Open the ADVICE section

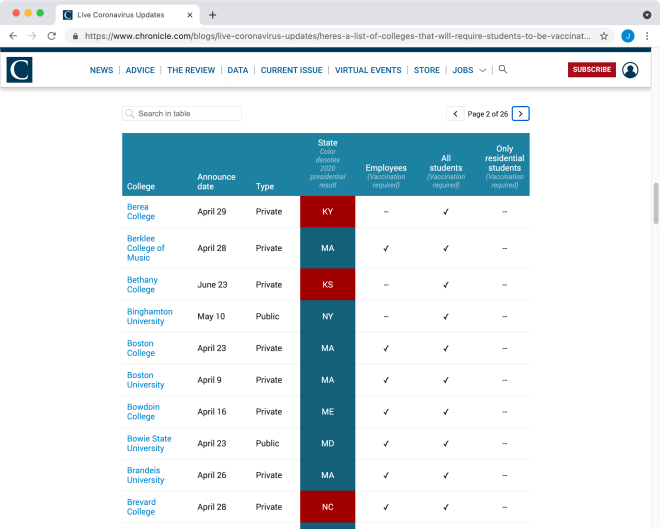pos(140,70)
